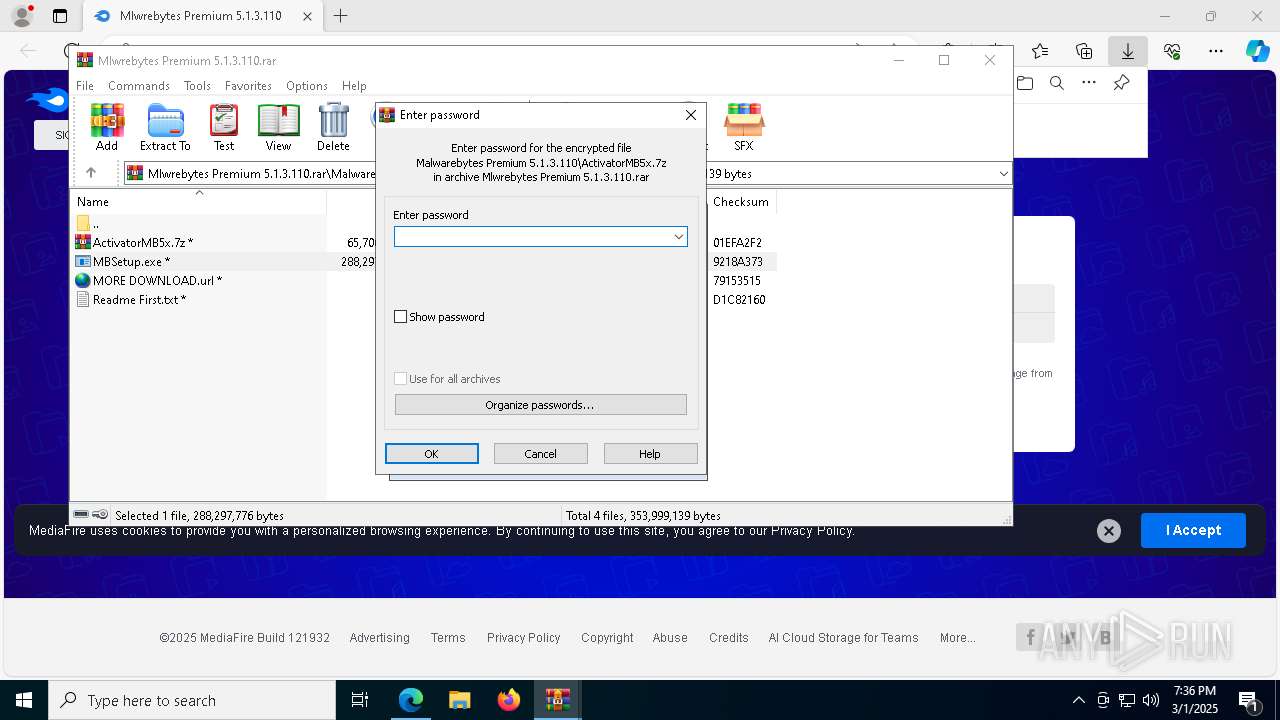Open AI Cloud Storage for Teams link

click(843, 638)
